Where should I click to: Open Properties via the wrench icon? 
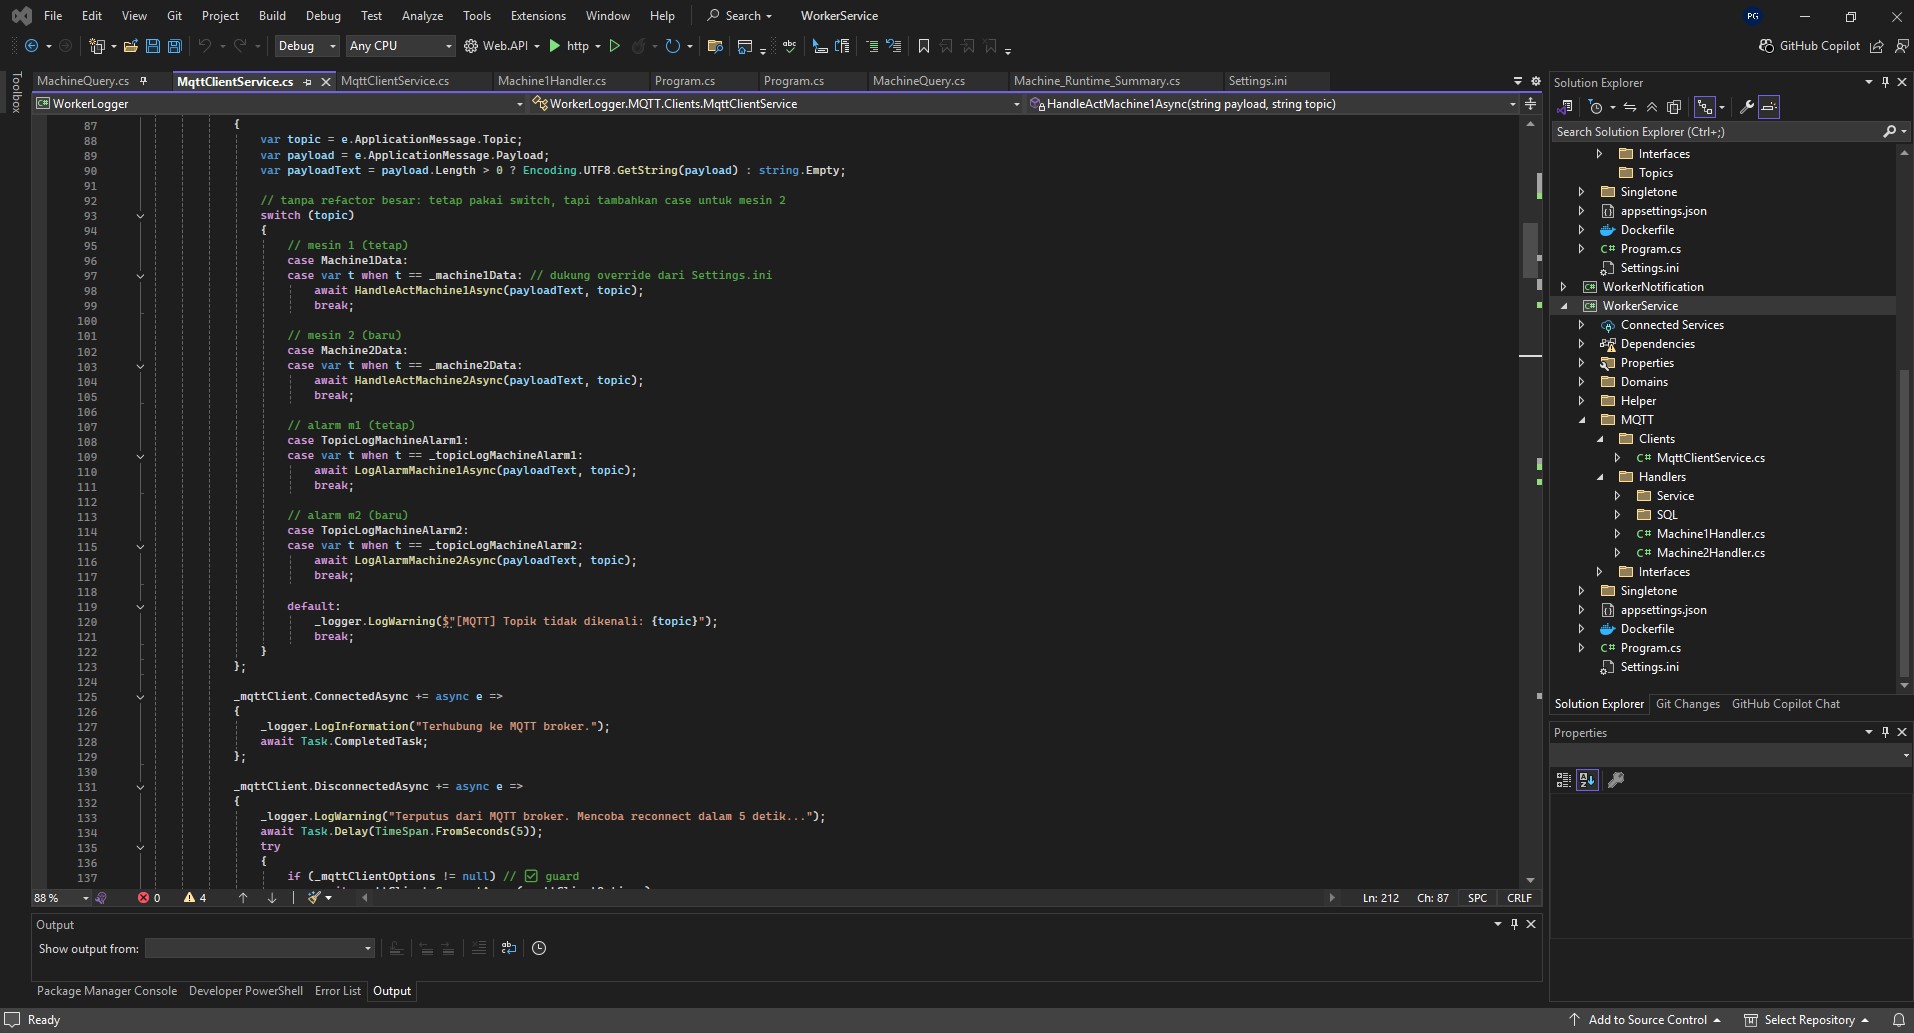coord(1746,107)
